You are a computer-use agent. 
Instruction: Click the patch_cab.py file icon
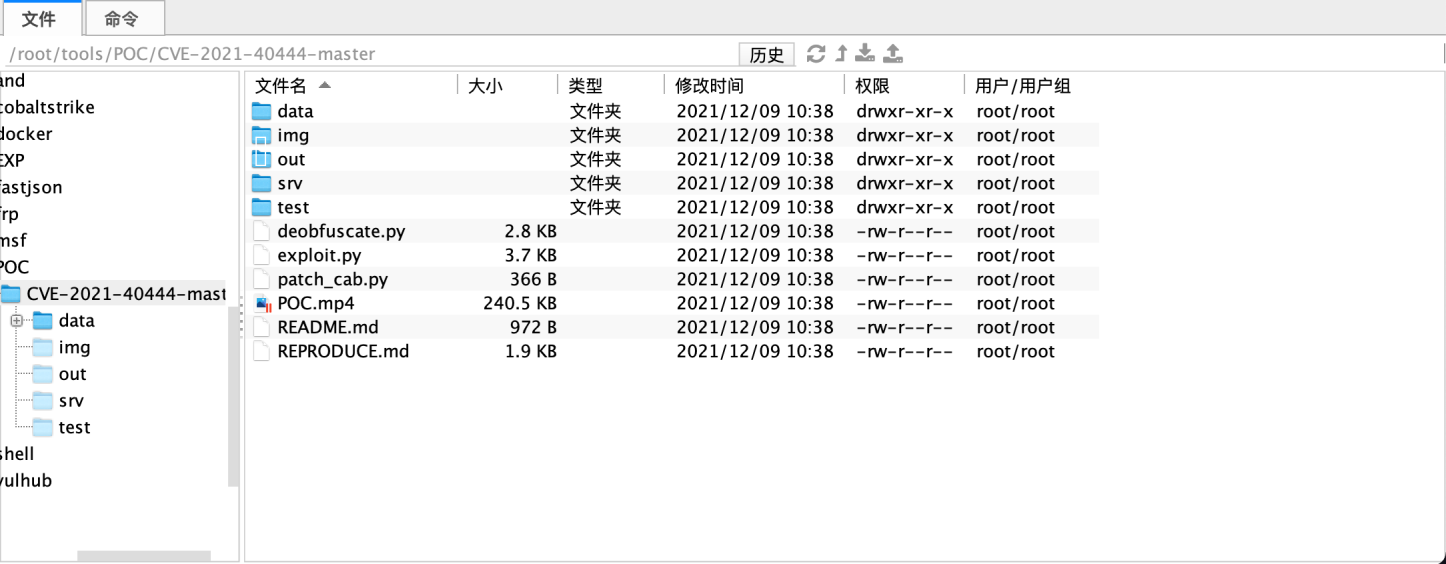click(x=262, y=279)
